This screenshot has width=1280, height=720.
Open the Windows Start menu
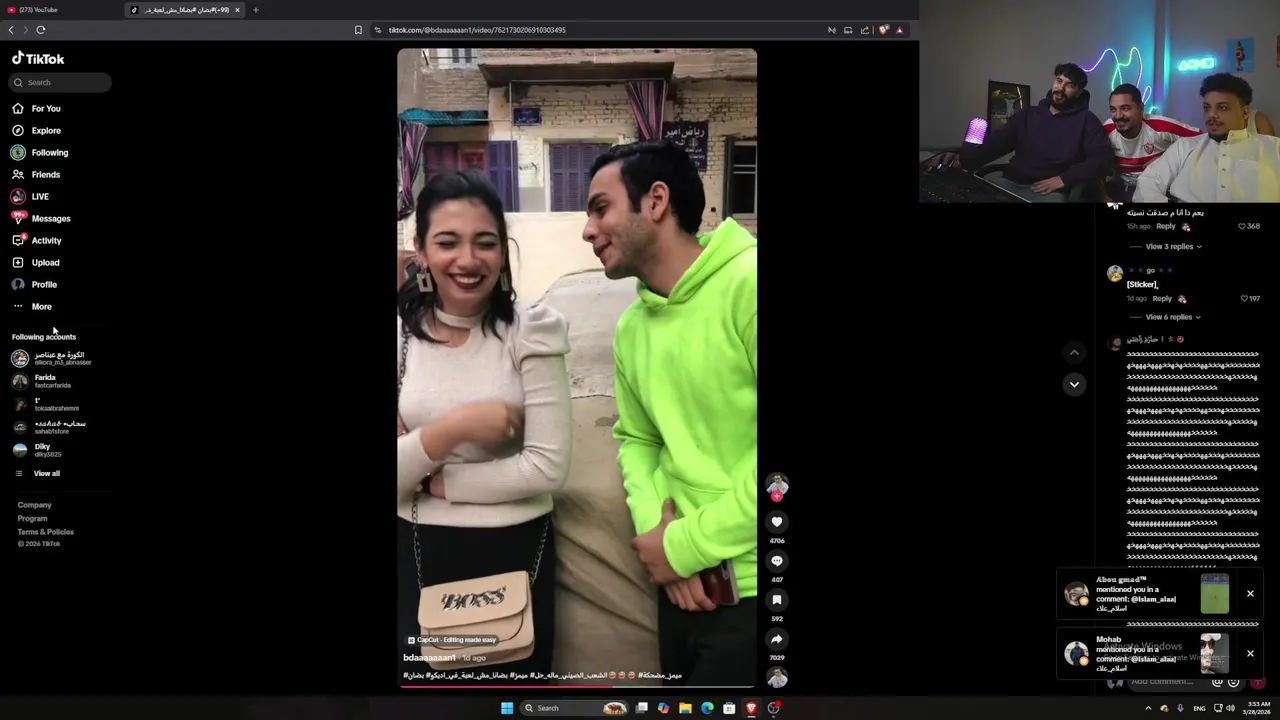click(507, 708)
